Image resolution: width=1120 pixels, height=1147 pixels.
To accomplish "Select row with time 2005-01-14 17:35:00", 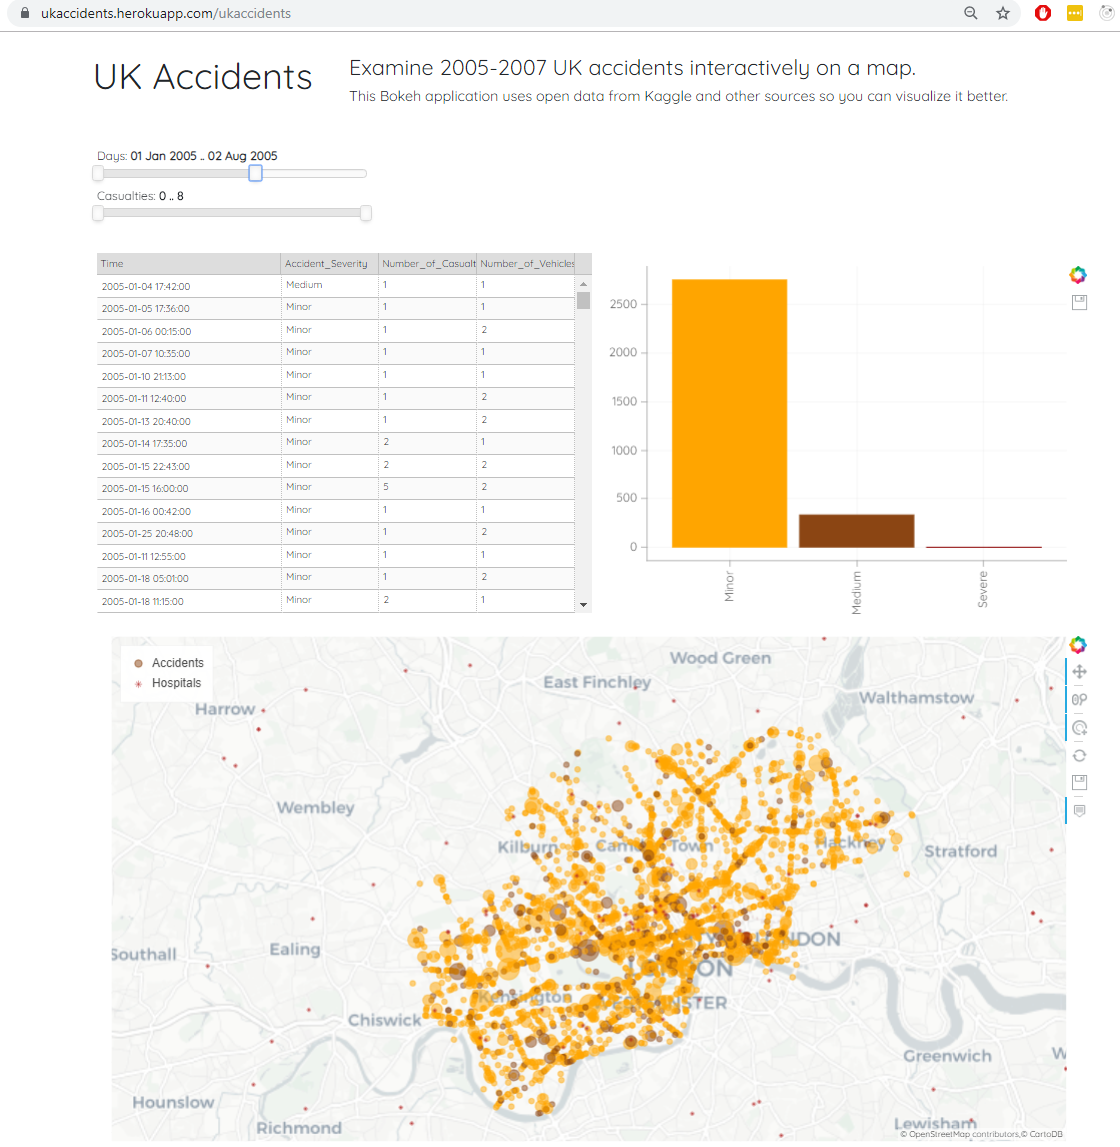I will (x=336, y=443).
